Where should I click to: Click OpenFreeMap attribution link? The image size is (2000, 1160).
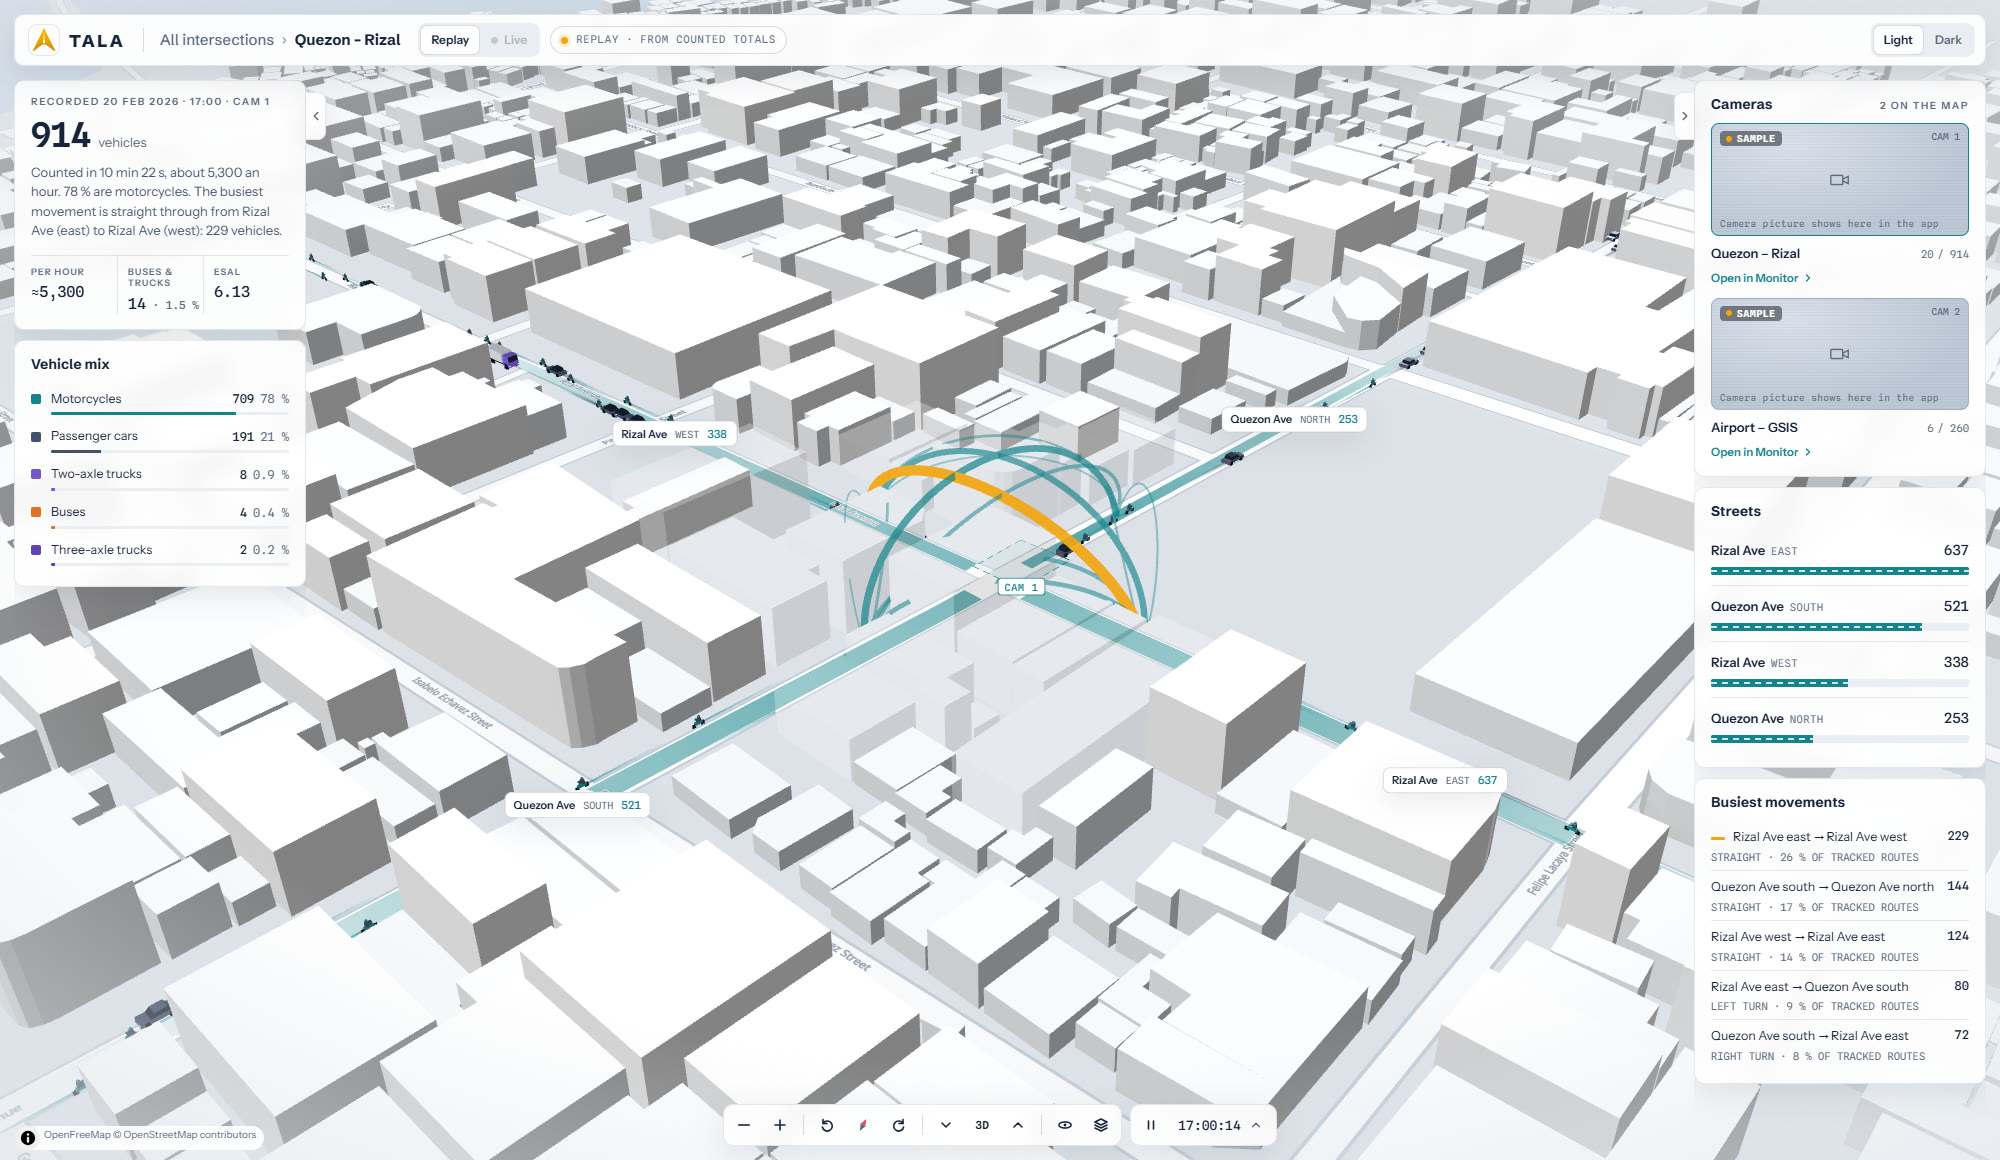[77, 1135]
